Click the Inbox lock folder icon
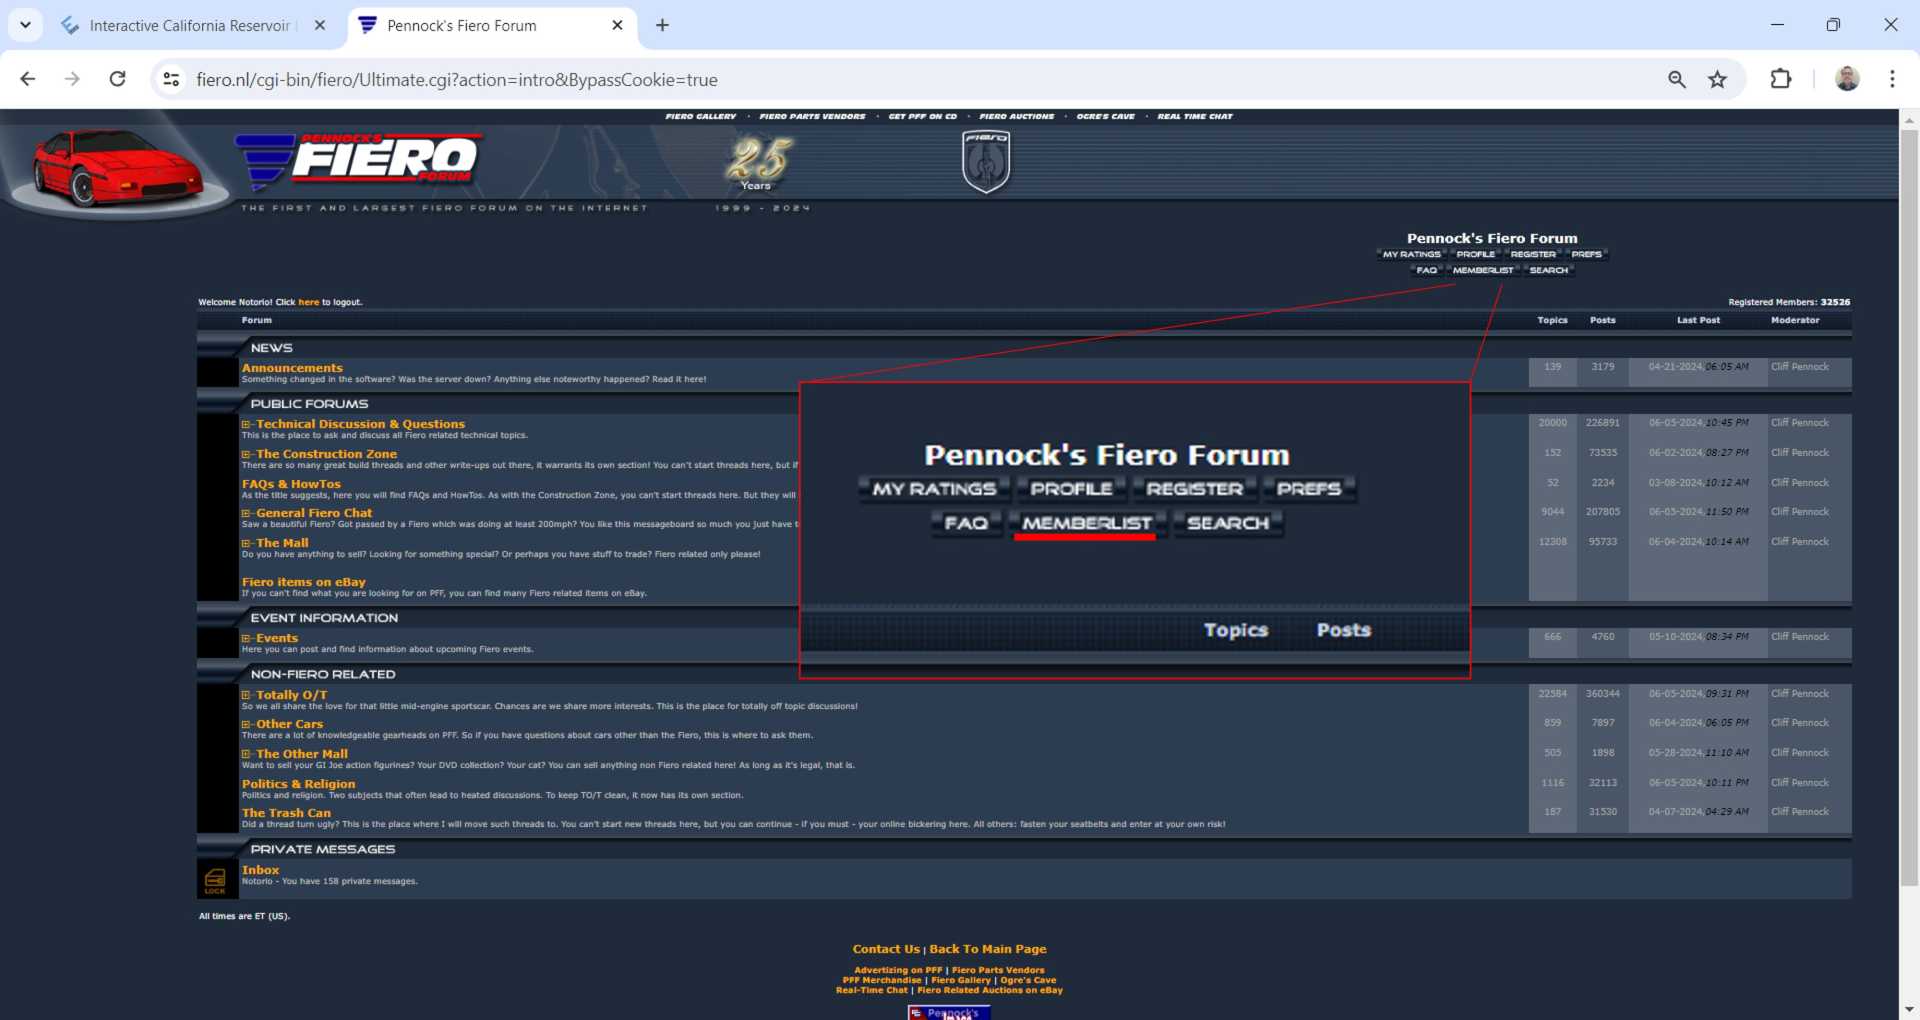This screenshot has height=1020, width=1920. (215, 880)
